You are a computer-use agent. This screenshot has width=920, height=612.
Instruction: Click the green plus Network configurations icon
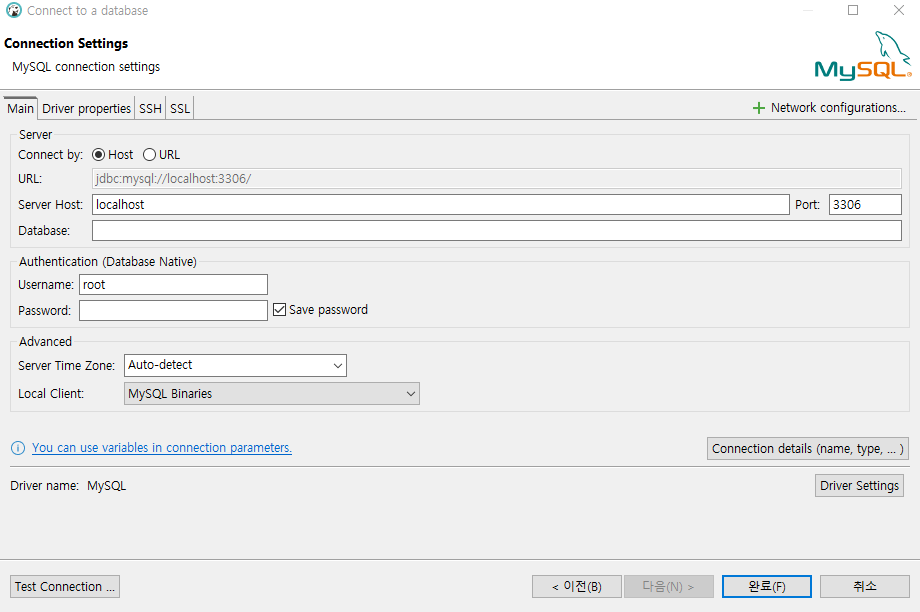(759, 108)
